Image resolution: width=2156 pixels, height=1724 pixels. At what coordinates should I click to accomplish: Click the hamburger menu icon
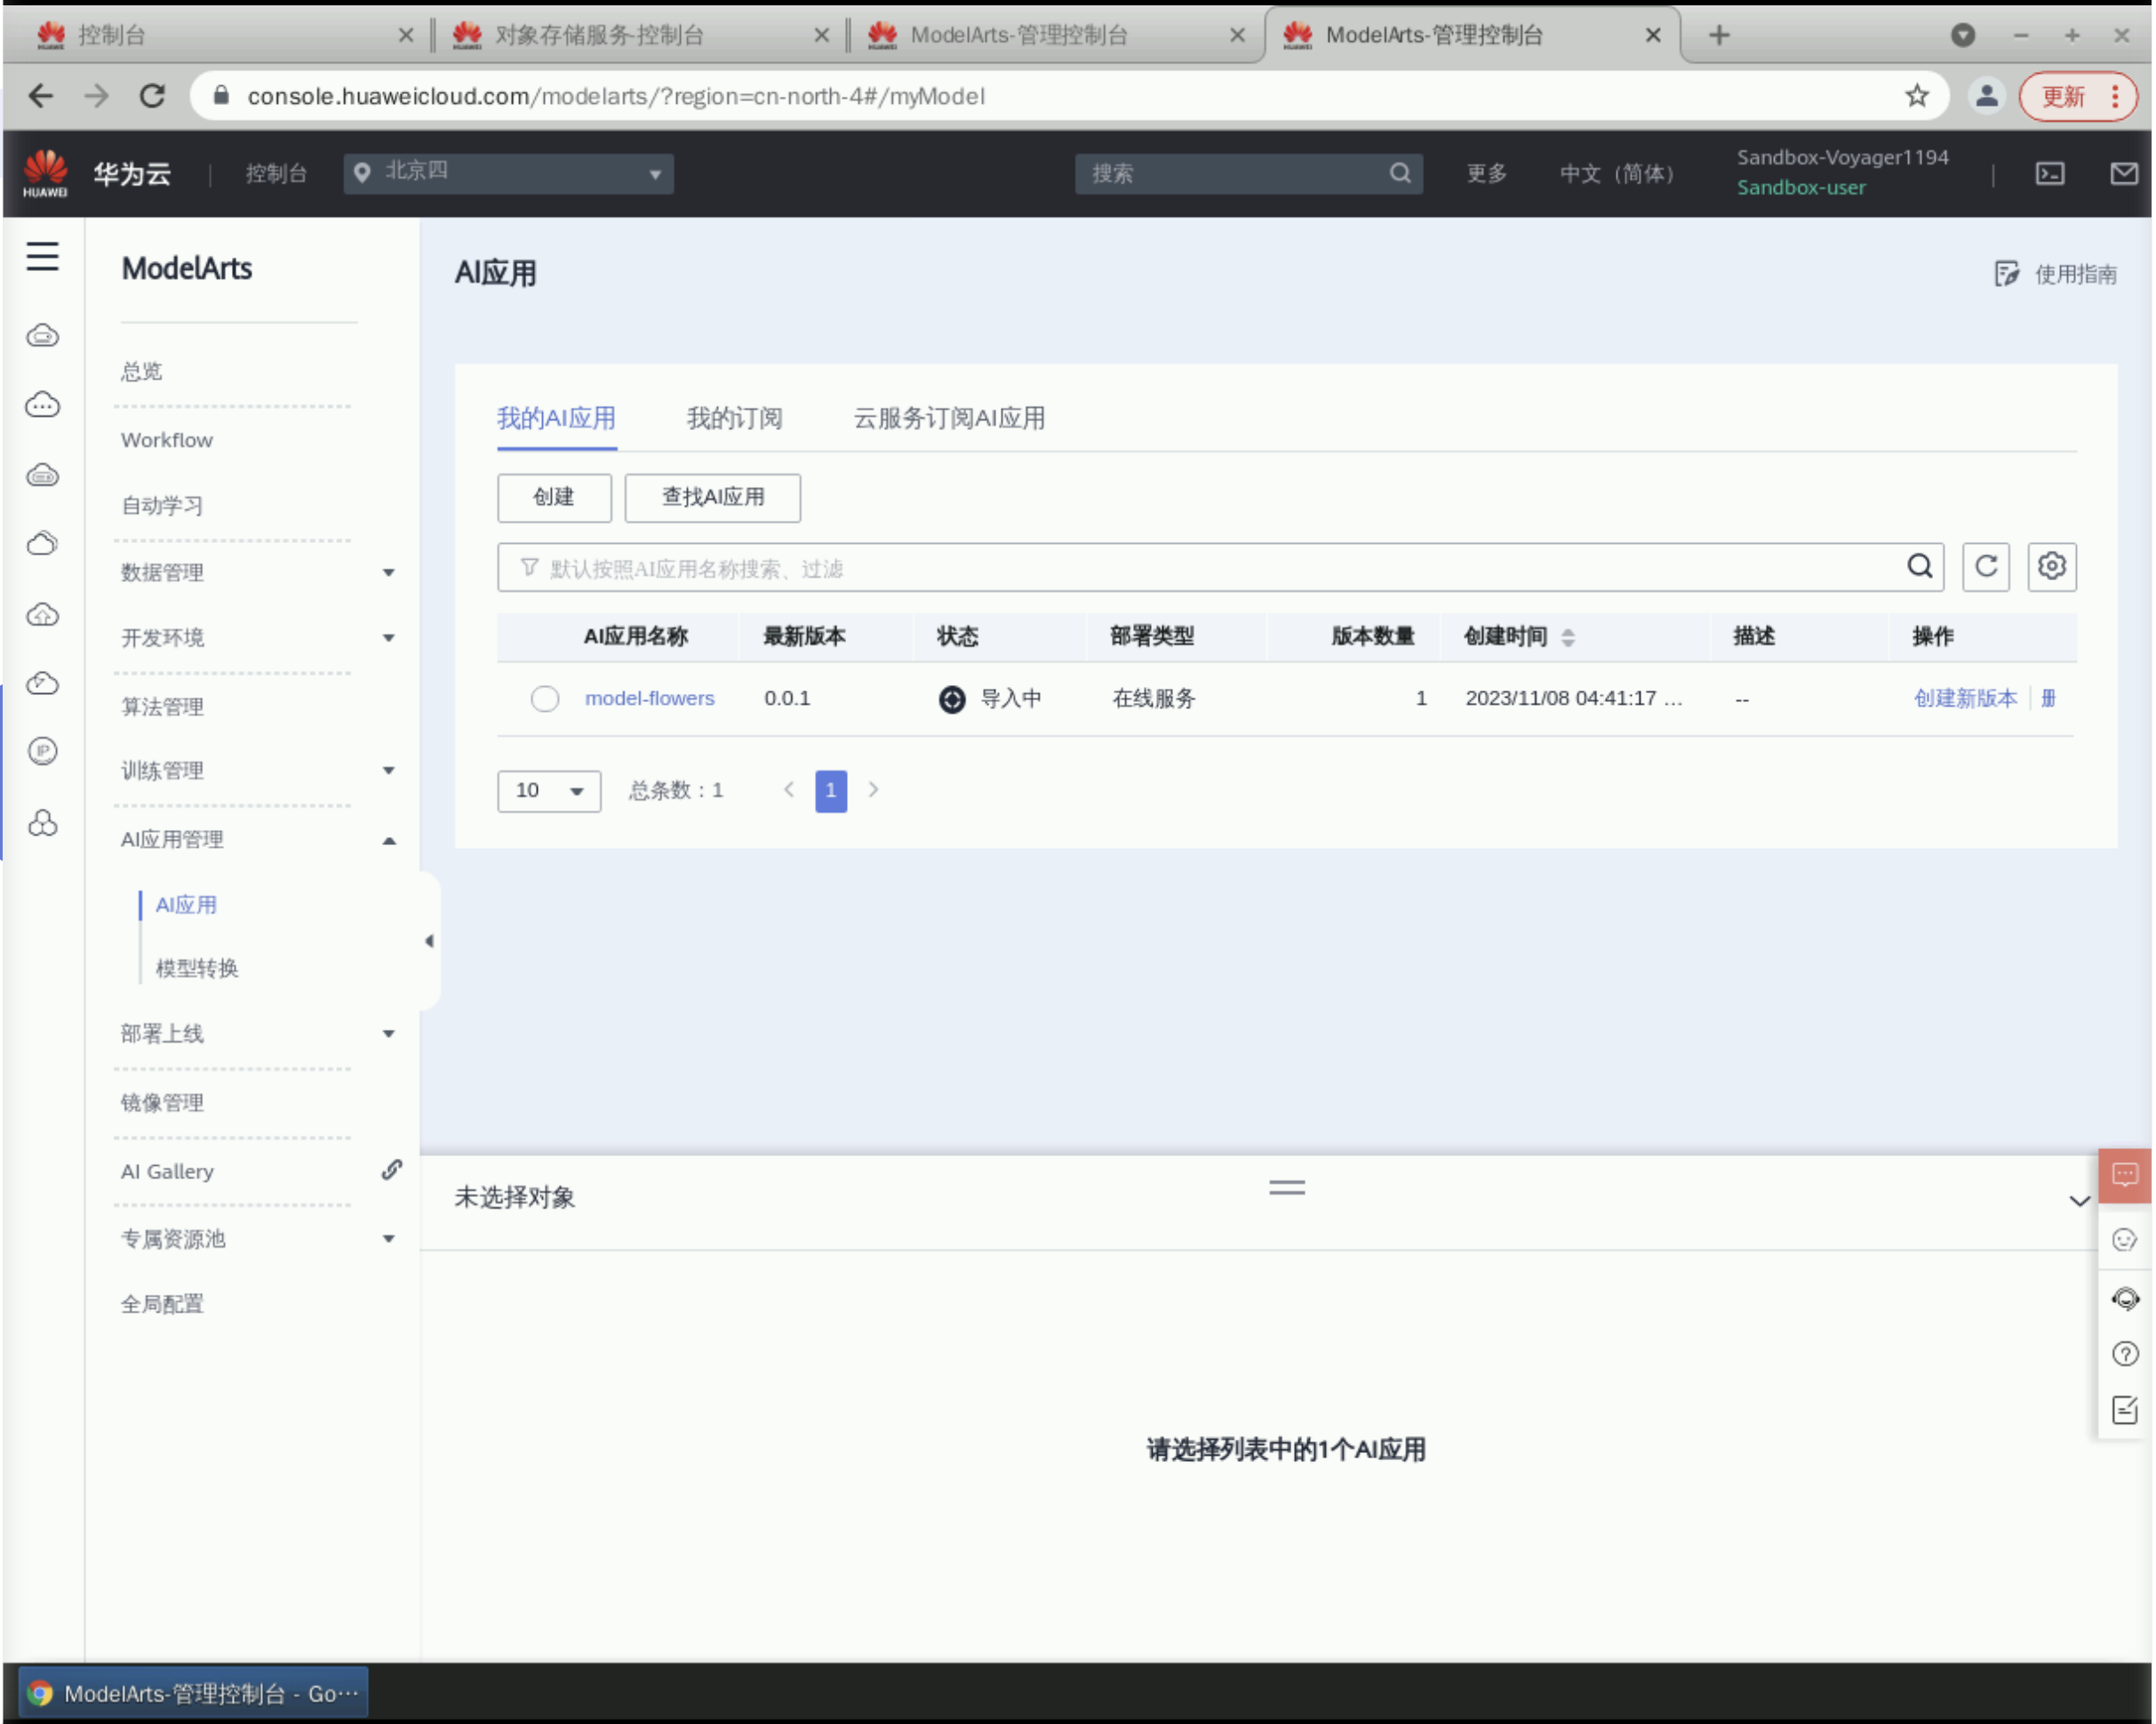(42, 257)
